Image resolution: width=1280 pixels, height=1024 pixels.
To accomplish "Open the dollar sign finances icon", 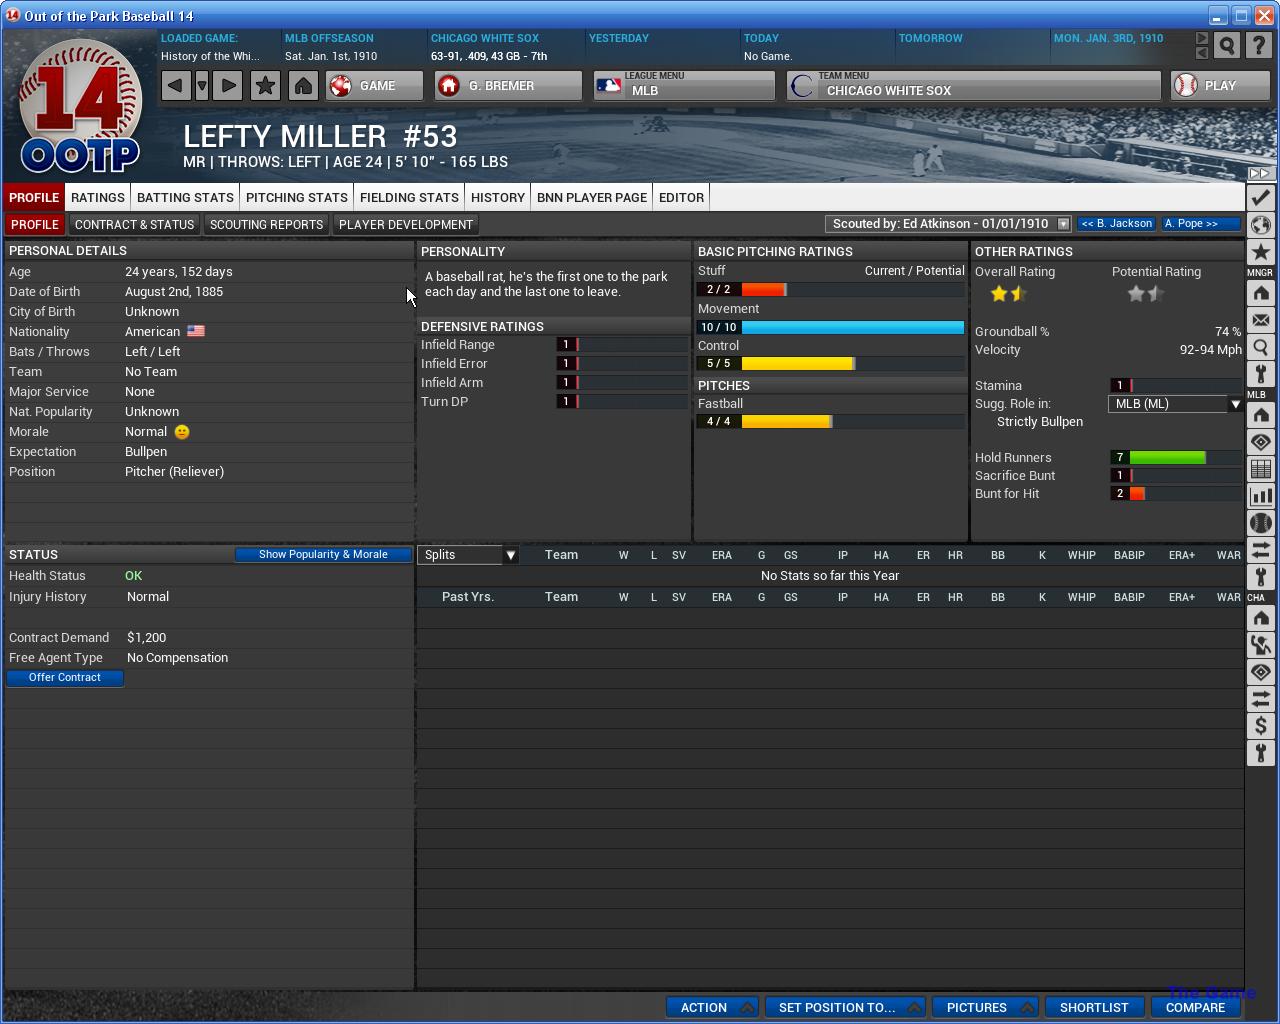I will [1260, 726].
